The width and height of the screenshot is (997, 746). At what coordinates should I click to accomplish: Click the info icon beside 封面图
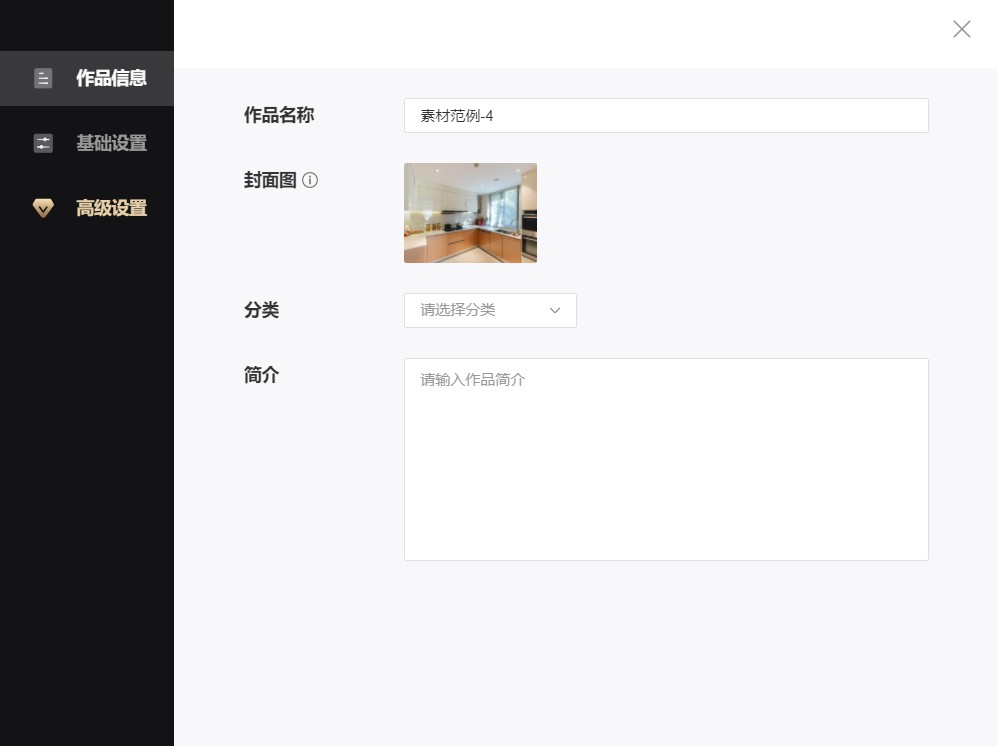310,180
